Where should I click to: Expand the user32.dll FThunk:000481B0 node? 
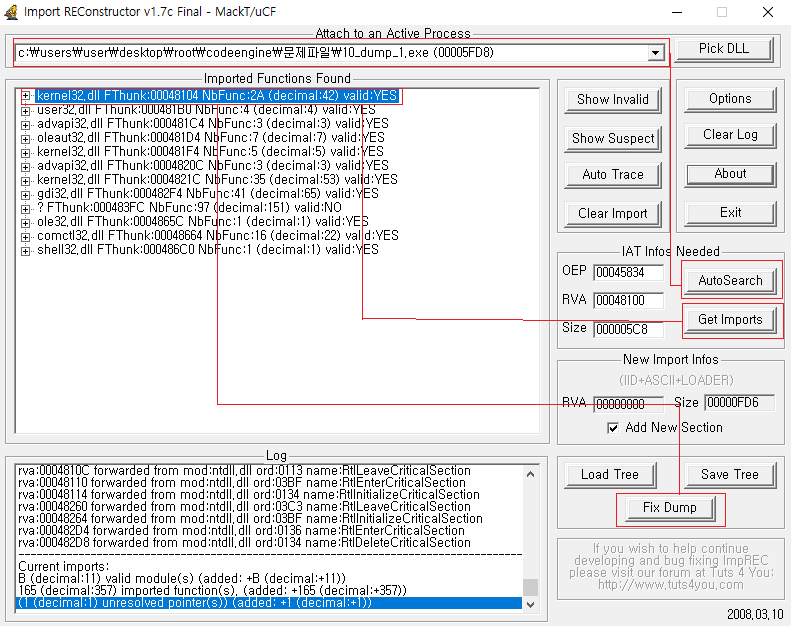[x=25, y=110]
